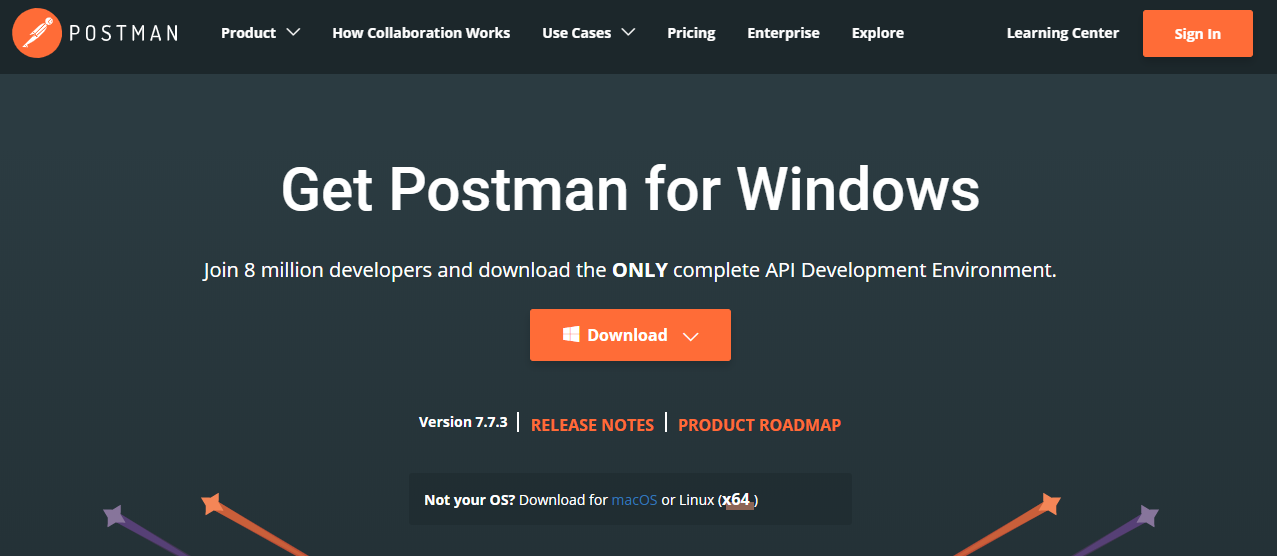Image resolution: width=1277 pixels, height=556 pixels.
Task: Open How Collaboration Works page
Action: [x=421, y=33]
